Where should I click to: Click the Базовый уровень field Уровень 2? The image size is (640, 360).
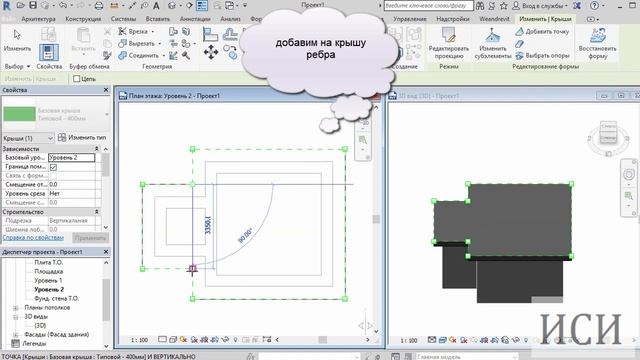[71, 158]
